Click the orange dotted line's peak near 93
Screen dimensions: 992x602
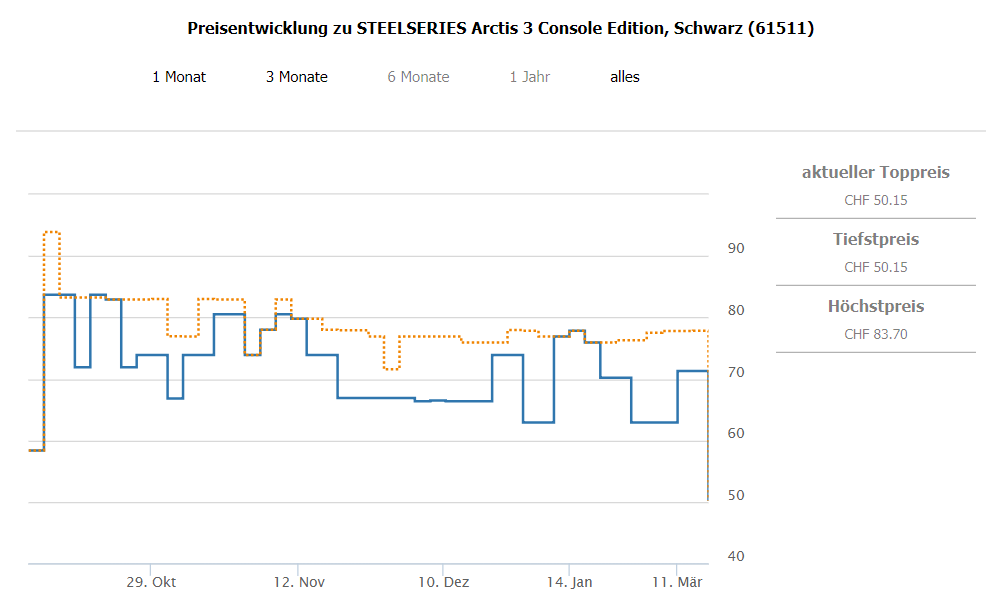51,232
